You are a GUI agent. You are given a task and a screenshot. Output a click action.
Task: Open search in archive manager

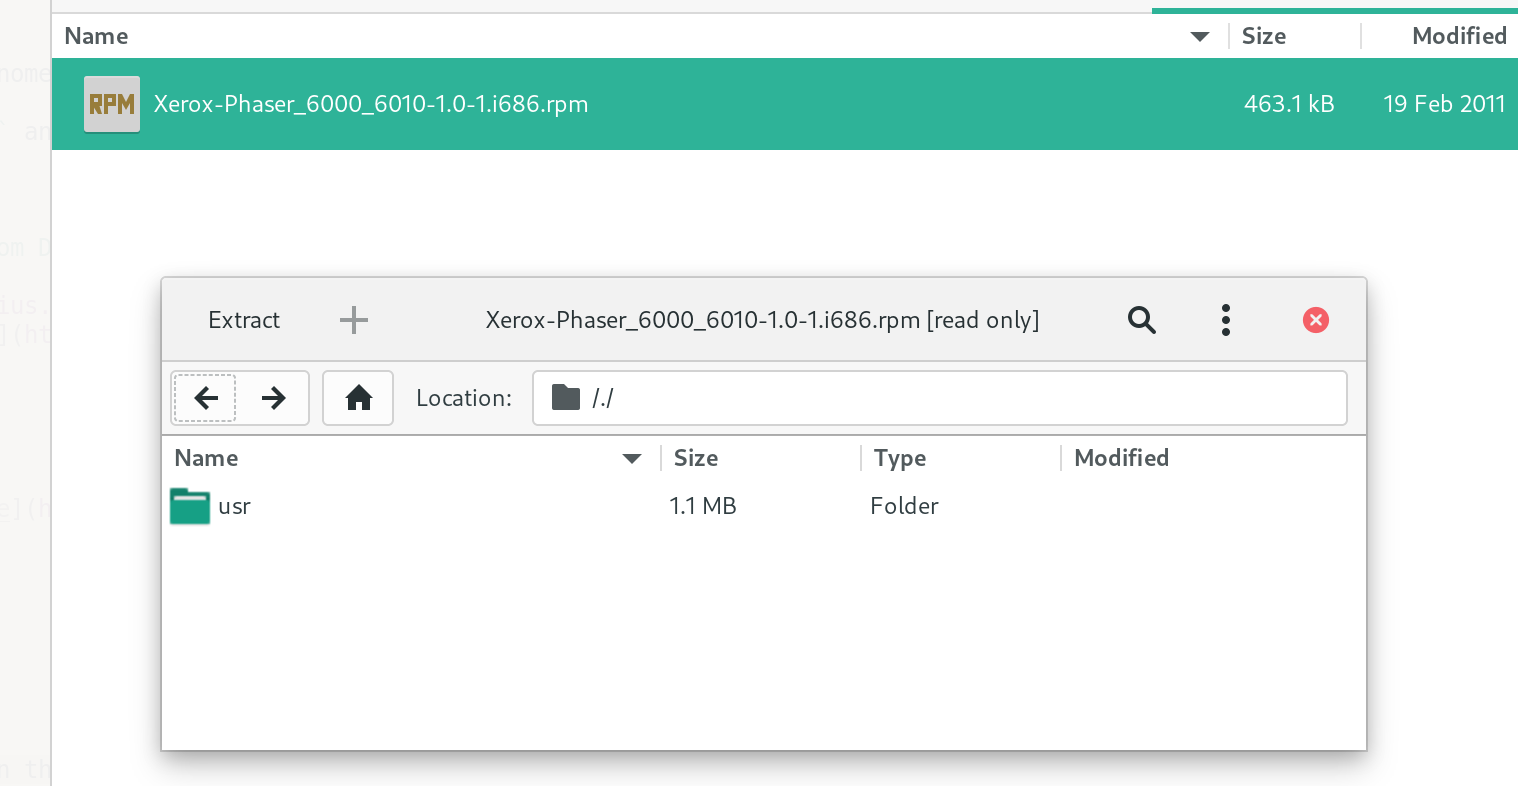coord(1142,320)
